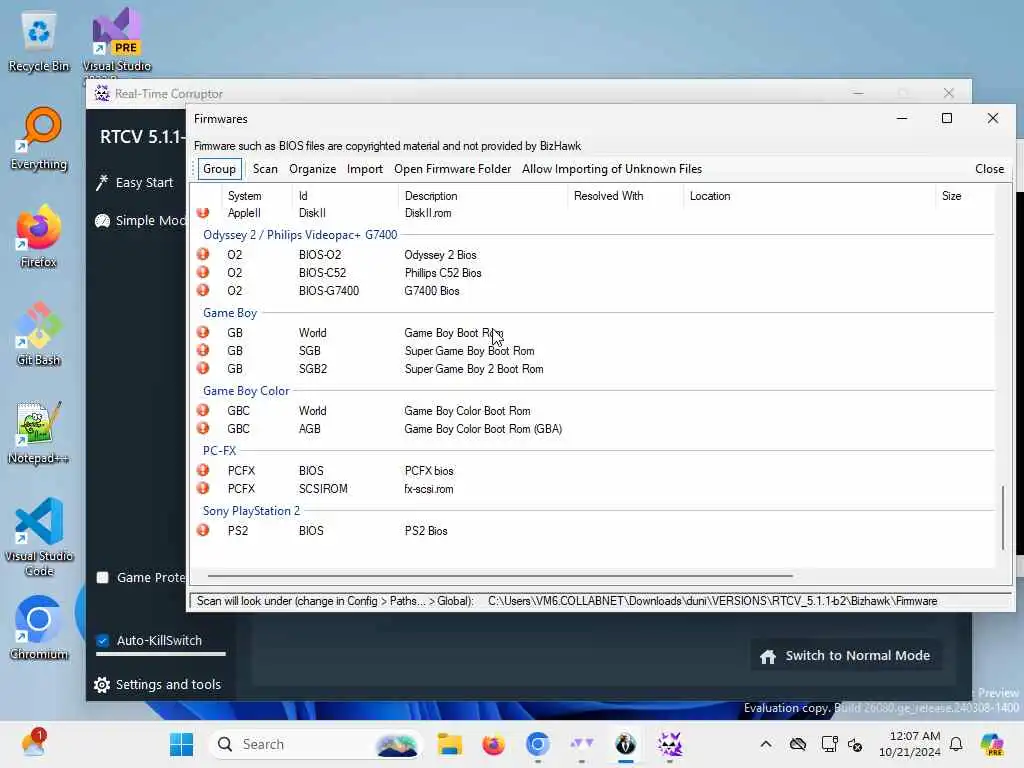Show hidden system tray icons

click(766, 744)
